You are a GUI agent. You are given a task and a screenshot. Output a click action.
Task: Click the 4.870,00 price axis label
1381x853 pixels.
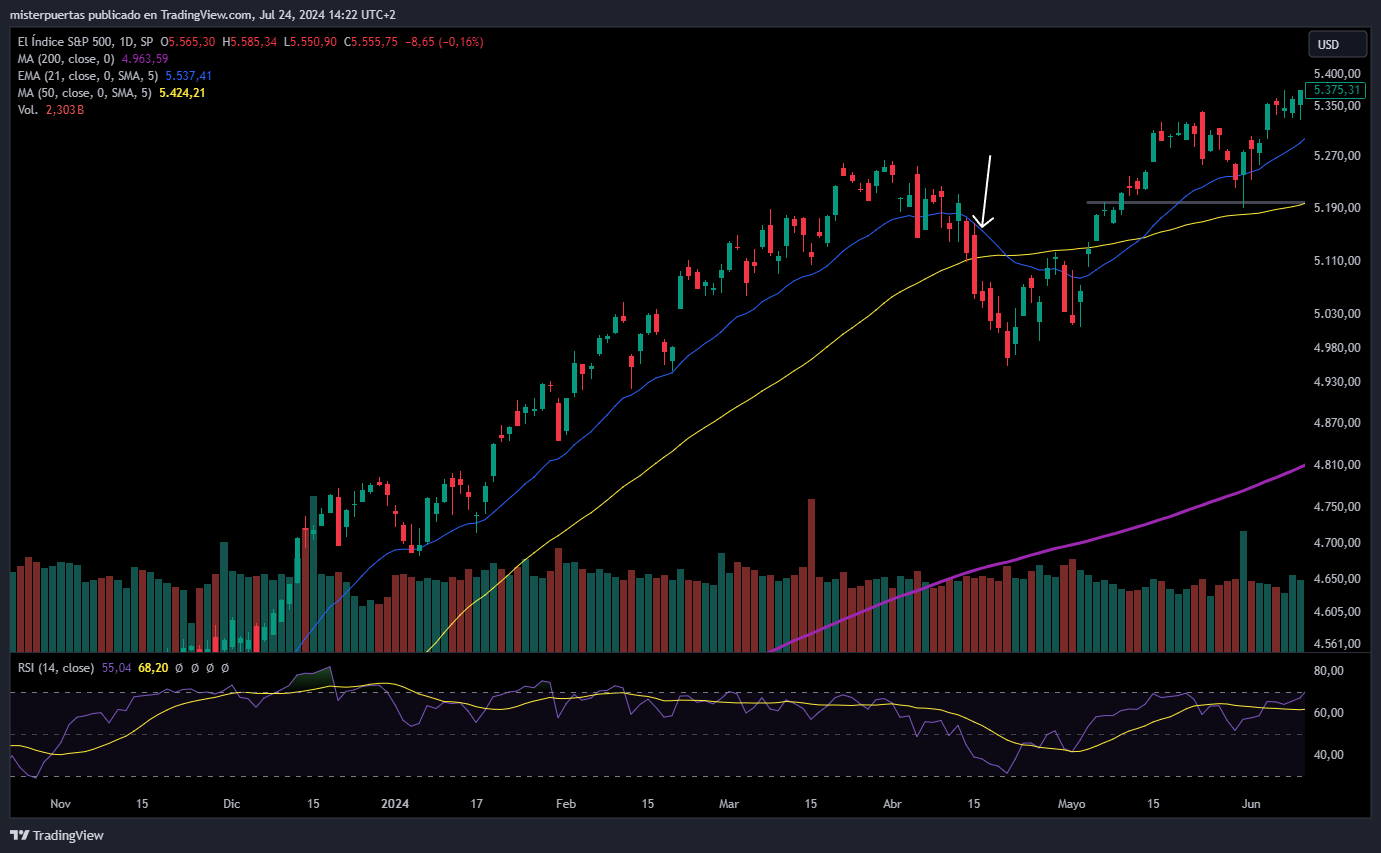(x=1338, y=424)
